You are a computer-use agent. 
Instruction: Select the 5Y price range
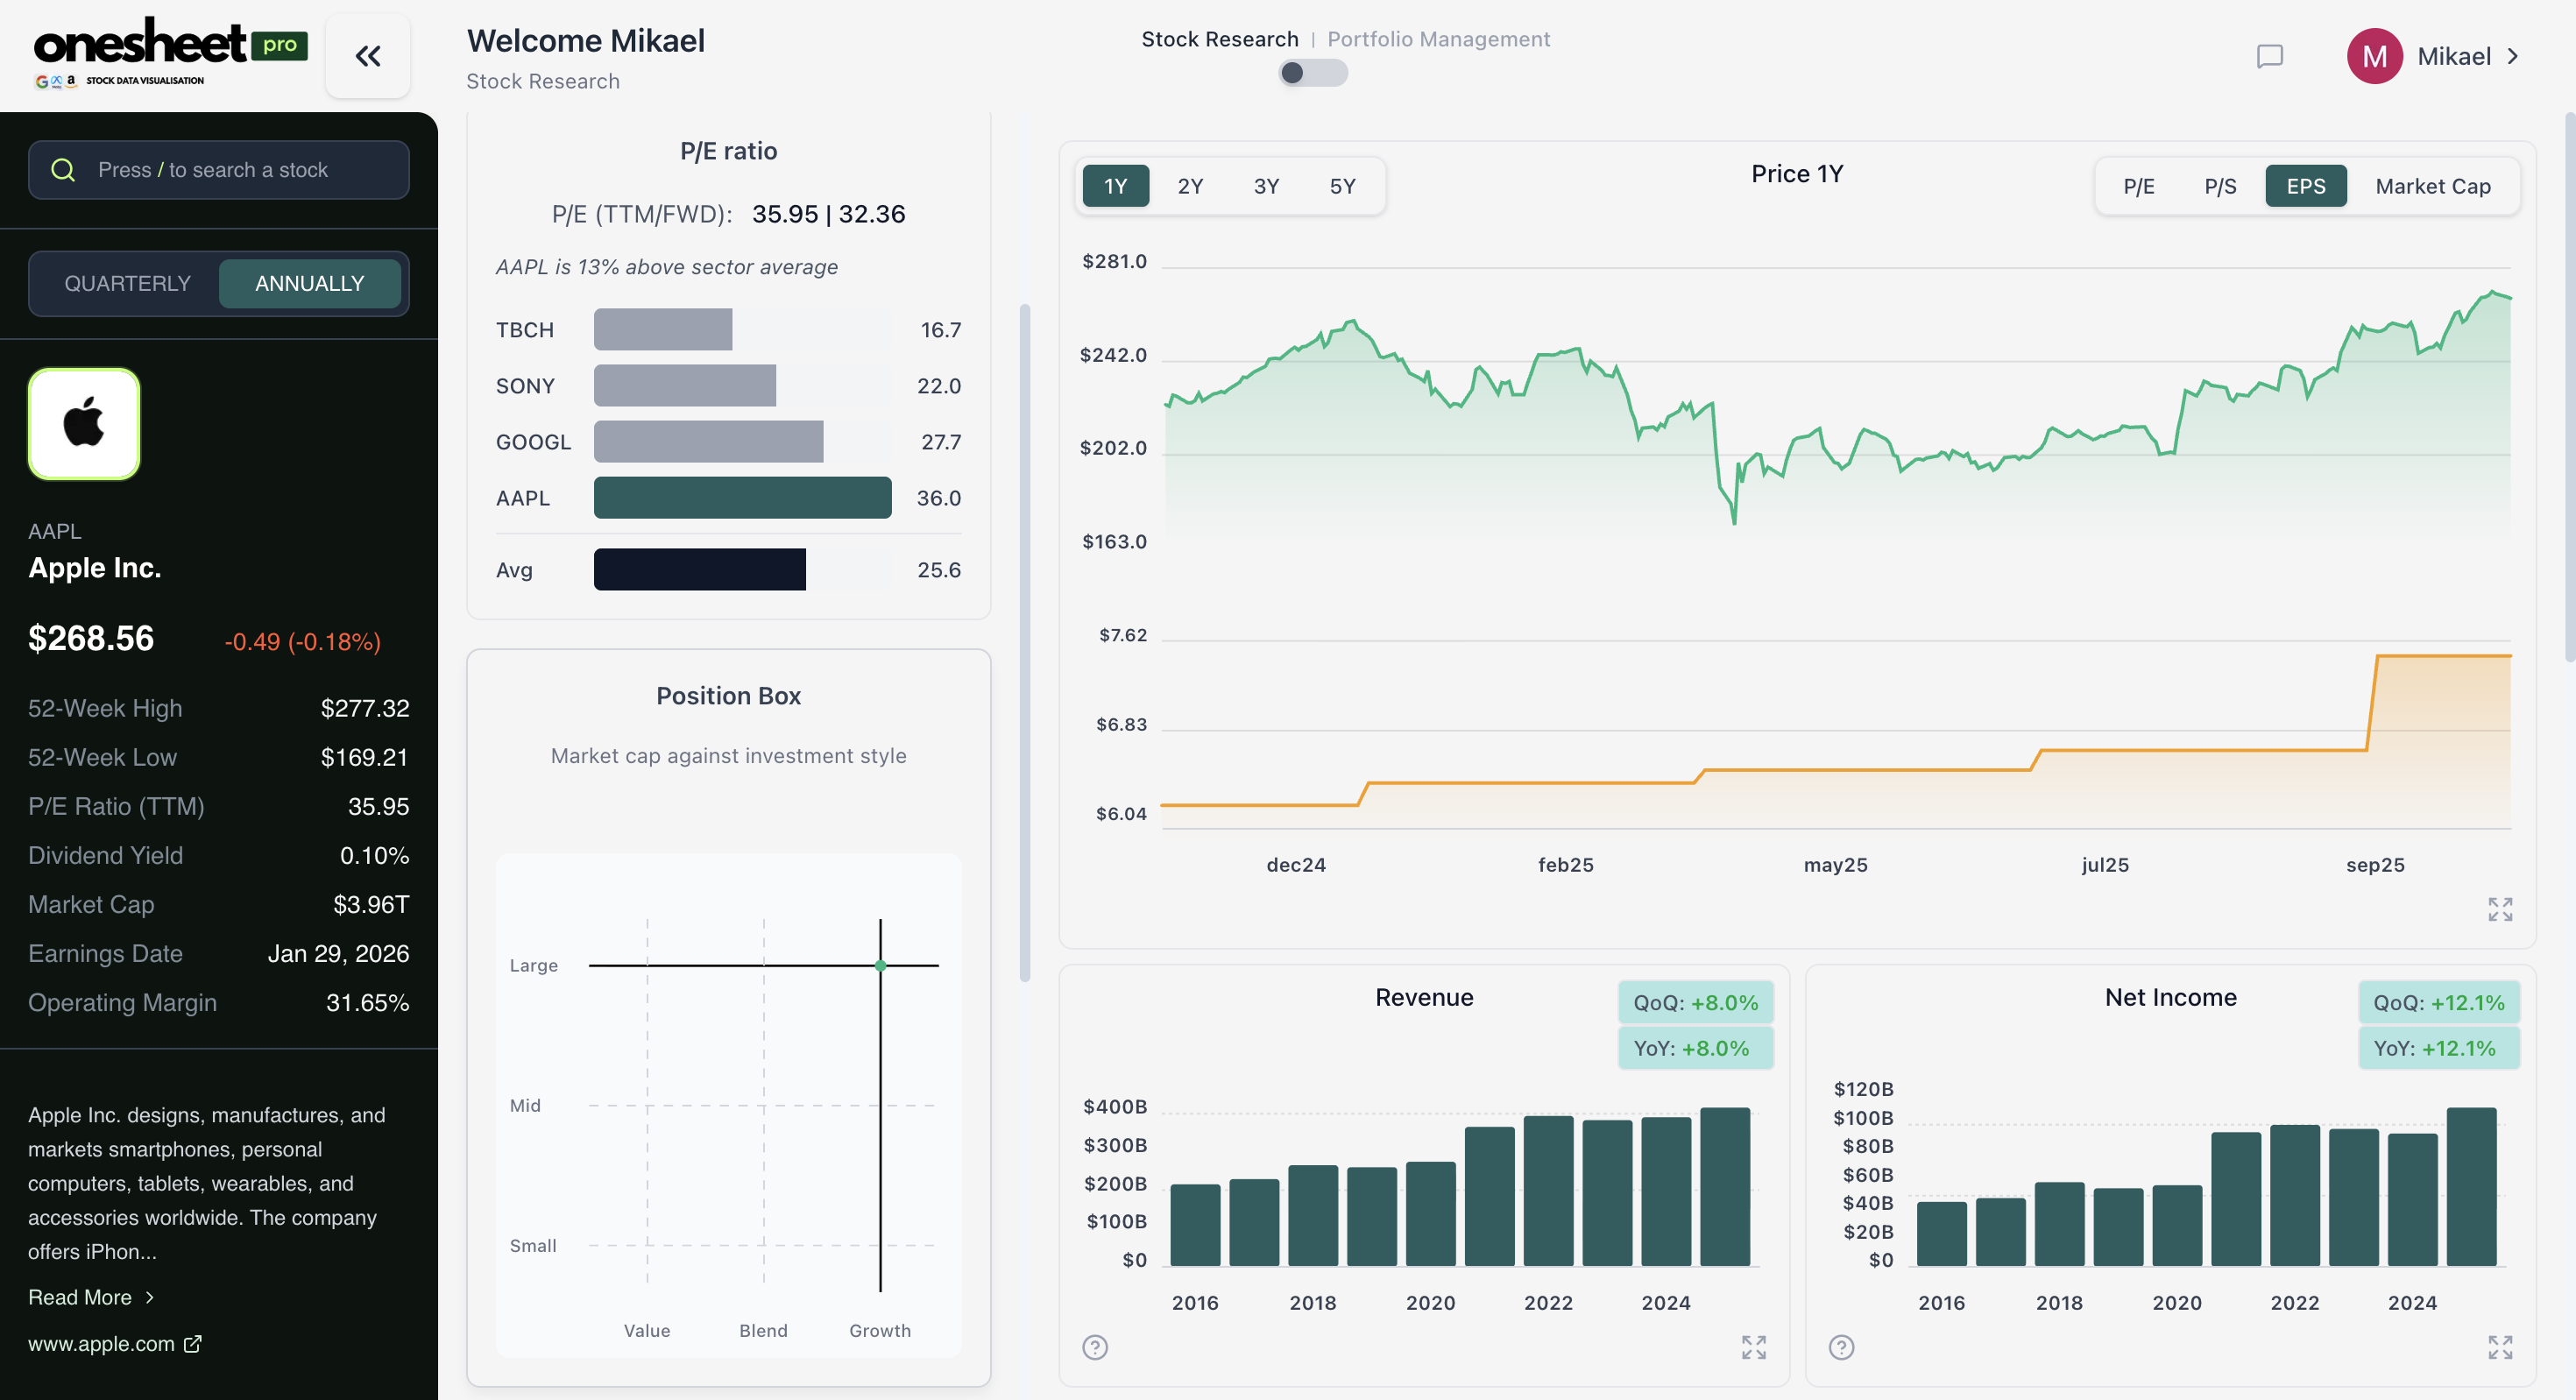(1342, 186)
